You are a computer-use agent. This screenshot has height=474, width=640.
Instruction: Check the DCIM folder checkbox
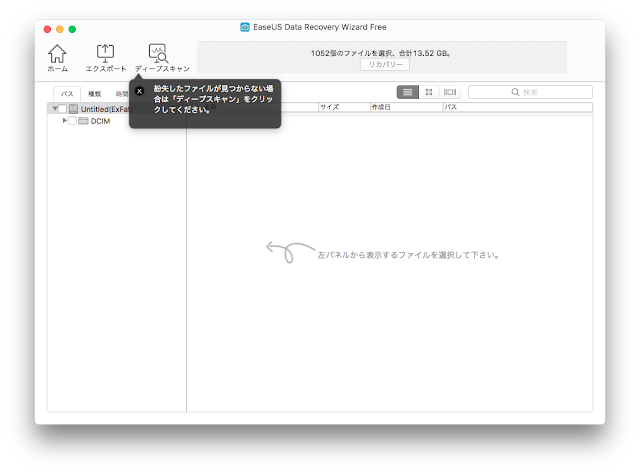[72, 121]
